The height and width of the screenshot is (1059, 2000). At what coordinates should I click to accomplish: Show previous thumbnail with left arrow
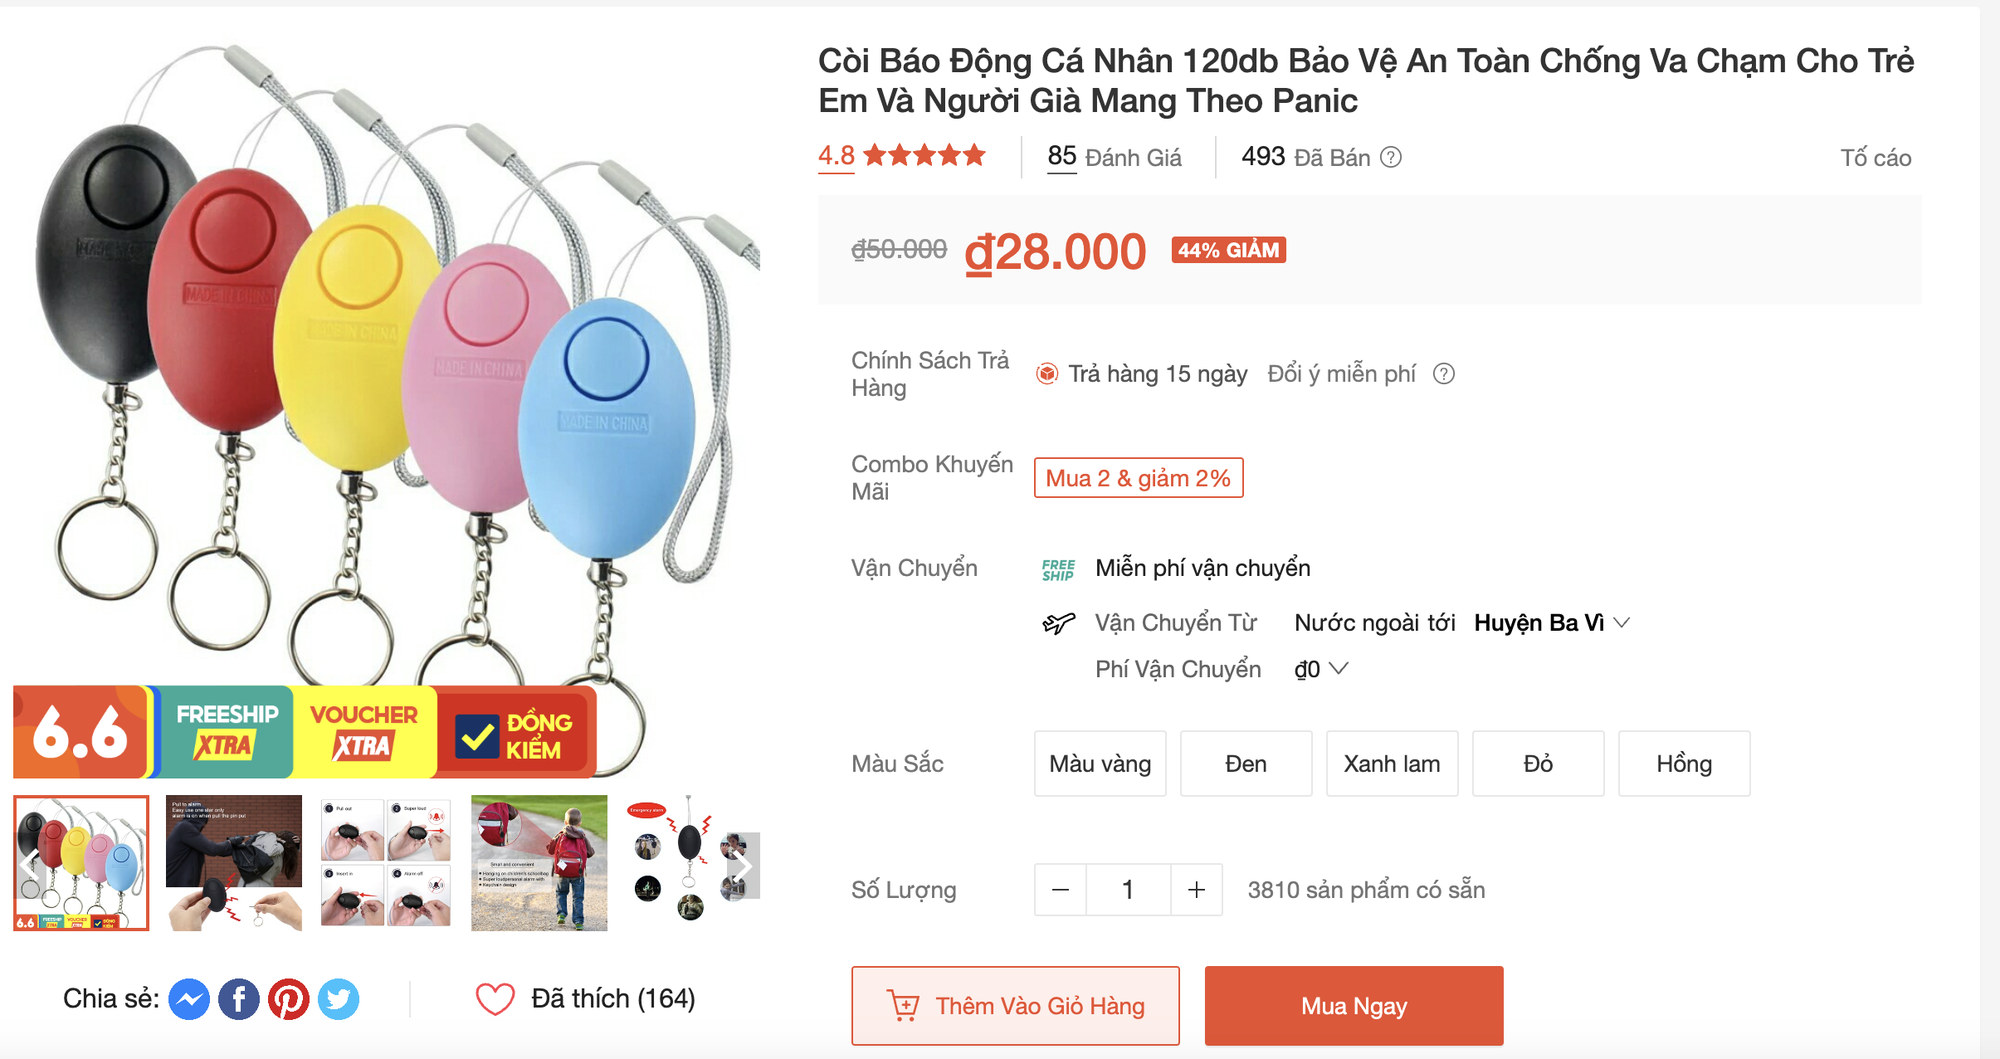click(29, 865)
